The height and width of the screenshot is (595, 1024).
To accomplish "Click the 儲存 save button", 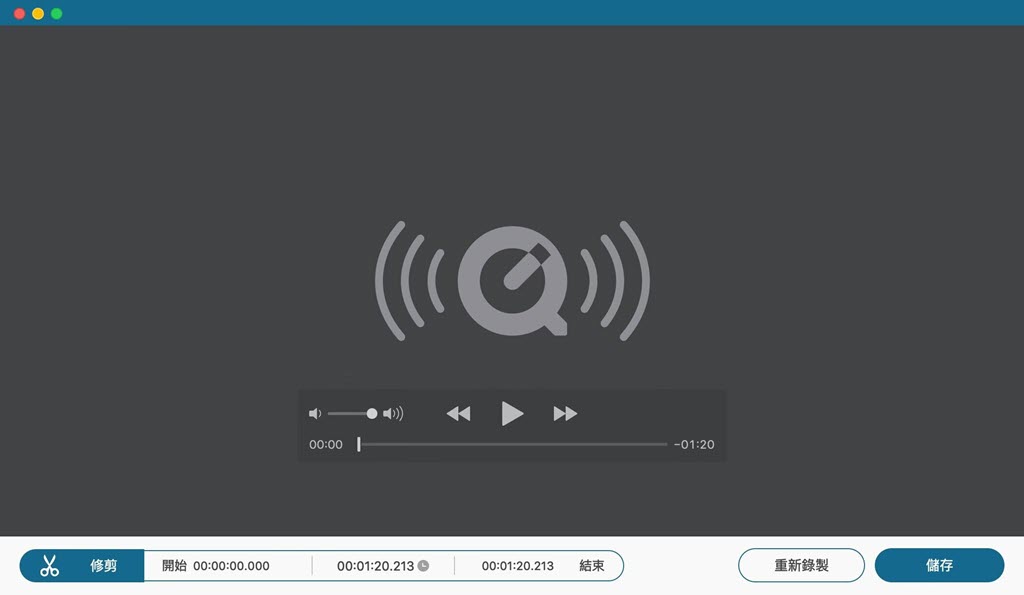I will pos(939,565).
